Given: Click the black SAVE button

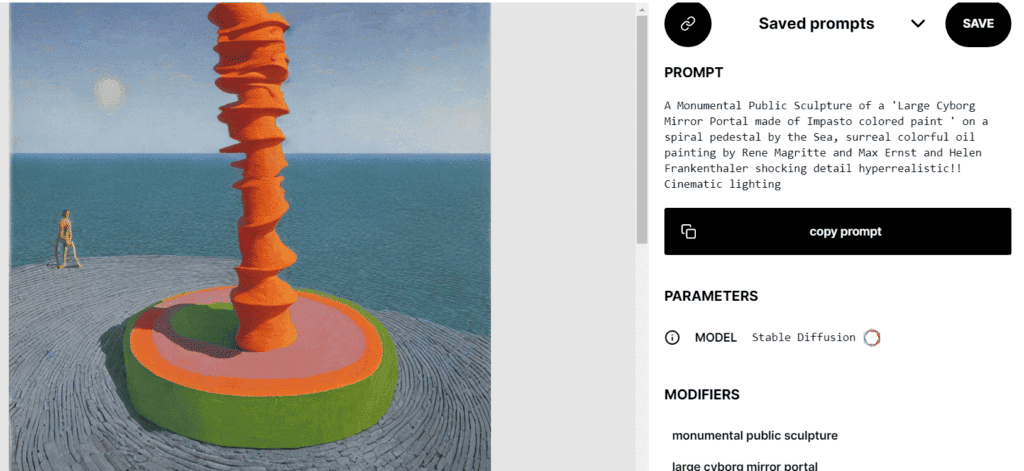Looking at the screenshot, I should 978,24.
